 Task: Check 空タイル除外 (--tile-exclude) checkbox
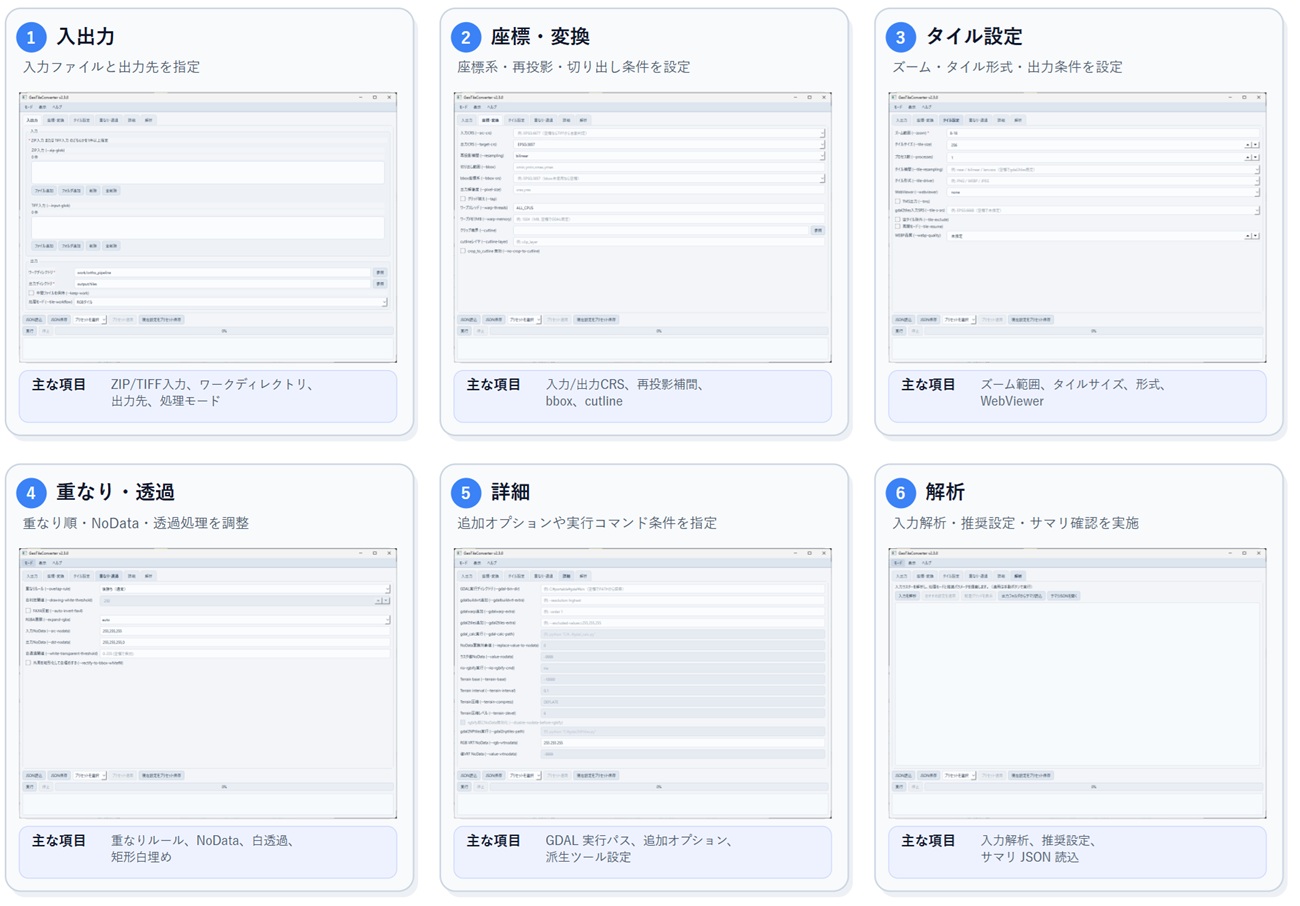tap(898, 219)
